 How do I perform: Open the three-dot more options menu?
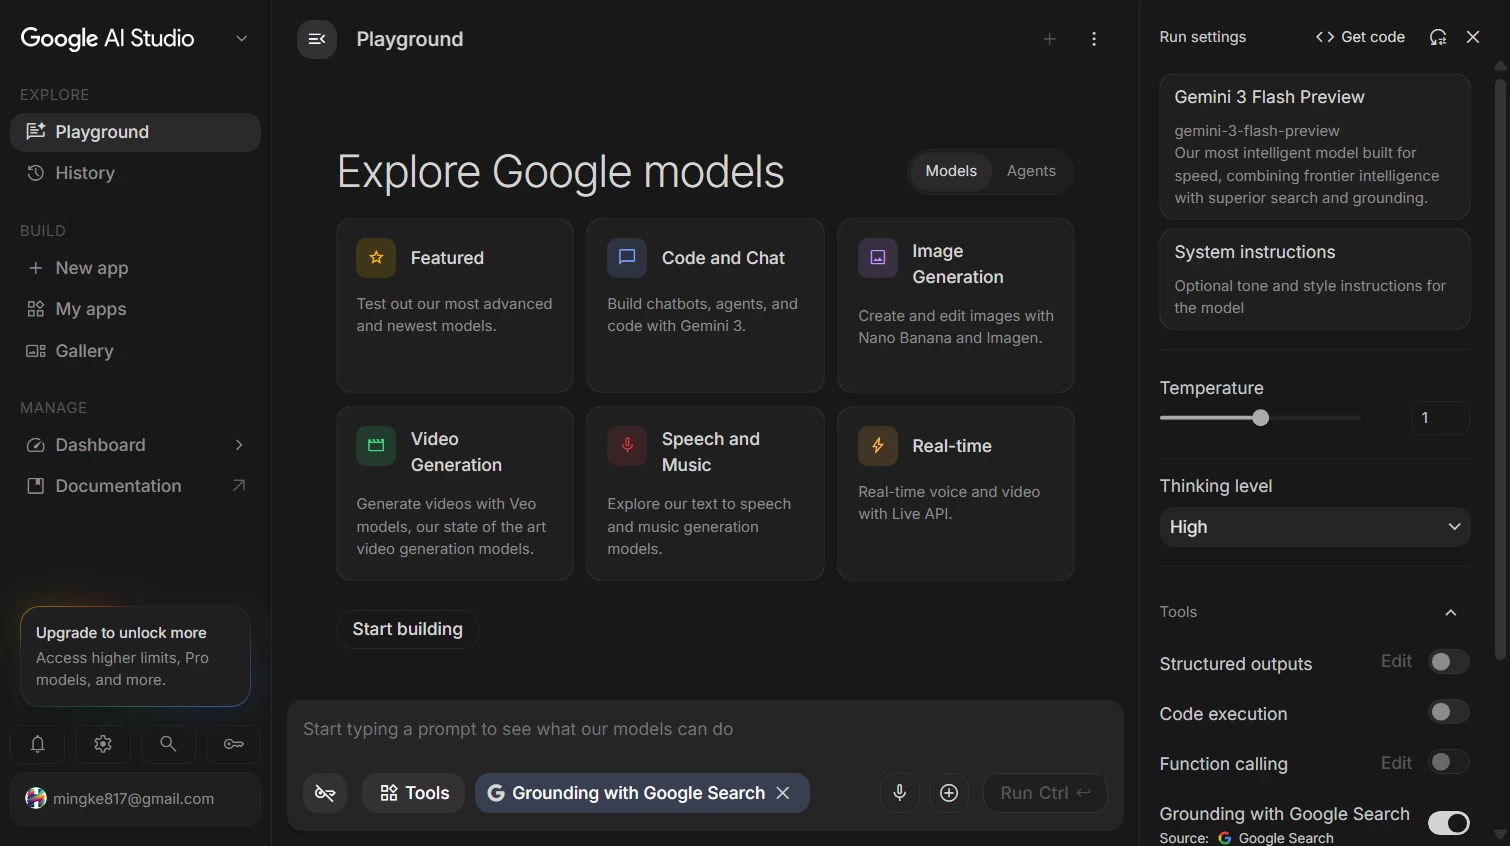[x=1094, y=39]
